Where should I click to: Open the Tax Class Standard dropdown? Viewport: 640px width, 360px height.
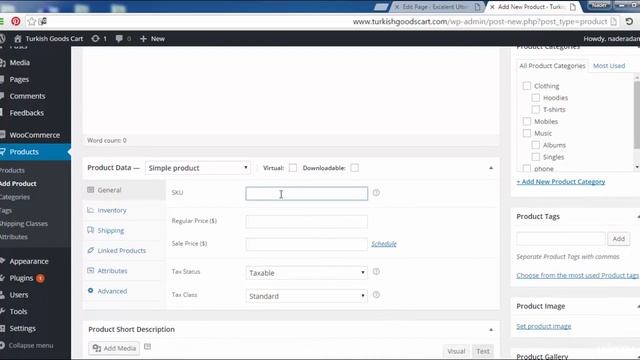pyautogui.click(x=306, y=296)
